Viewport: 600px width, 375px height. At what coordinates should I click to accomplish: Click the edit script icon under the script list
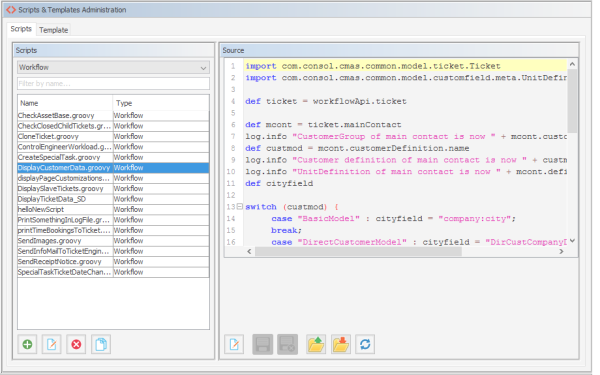[x=52, y=344]
